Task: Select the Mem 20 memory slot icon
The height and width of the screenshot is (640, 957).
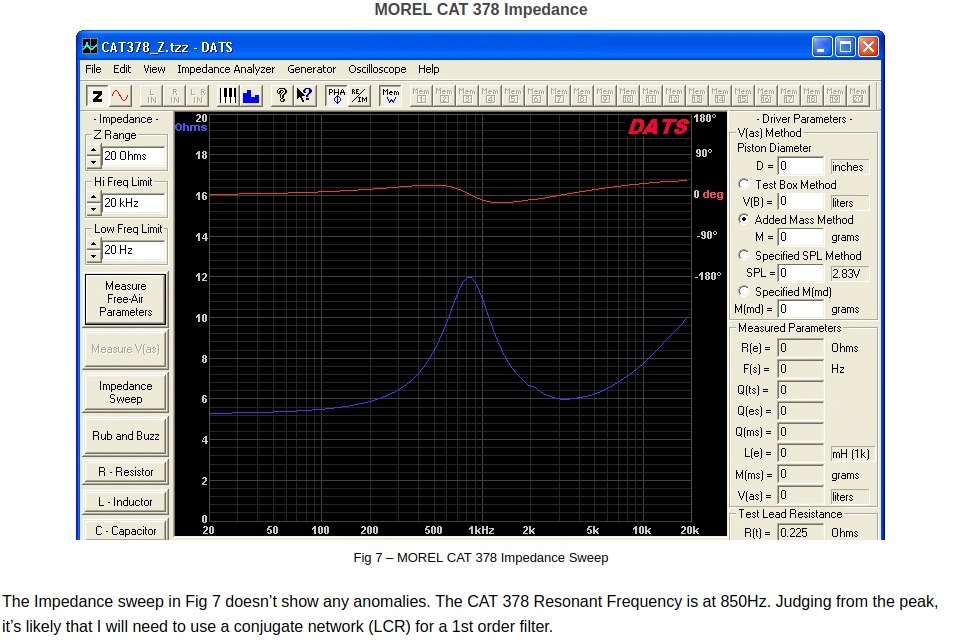Action: (x=858, y=96)
